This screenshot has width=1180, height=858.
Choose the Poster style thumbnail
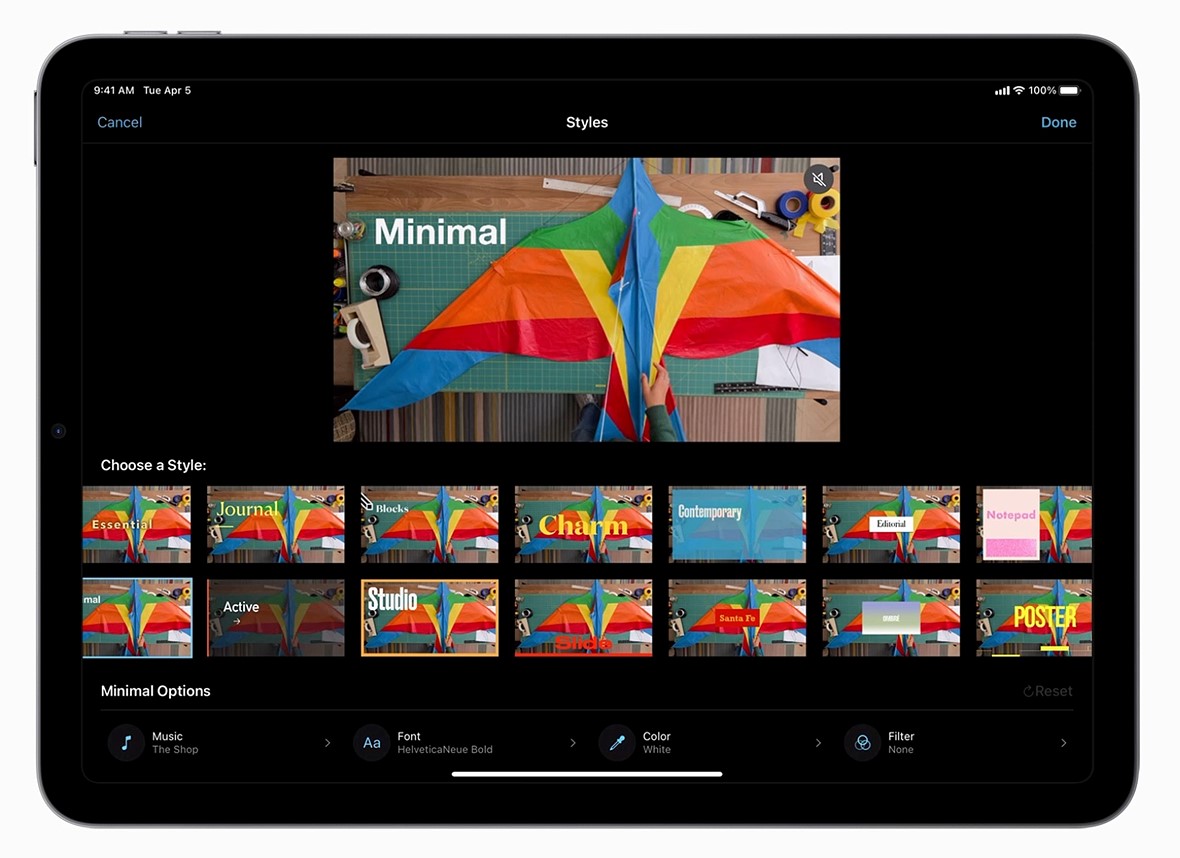point(1033,617)
